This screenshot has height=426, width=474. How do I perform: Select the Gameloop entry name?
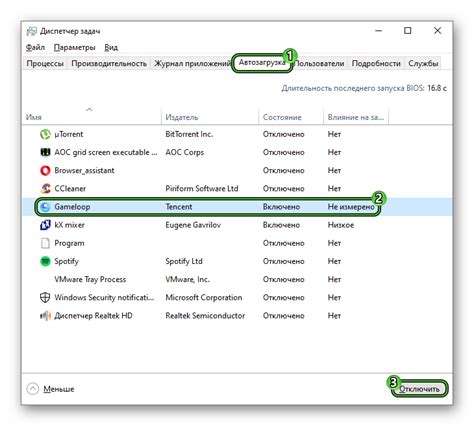pyautogui.click(x=72, y=207)
